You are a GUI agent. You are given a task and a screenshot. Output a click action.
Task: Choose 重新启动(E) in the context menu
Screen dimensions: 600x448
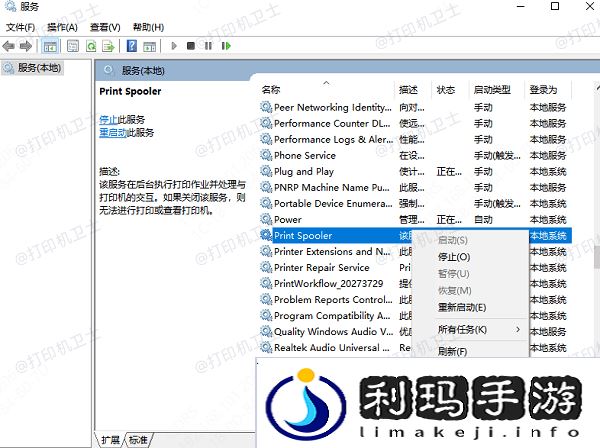coord(462,307)
